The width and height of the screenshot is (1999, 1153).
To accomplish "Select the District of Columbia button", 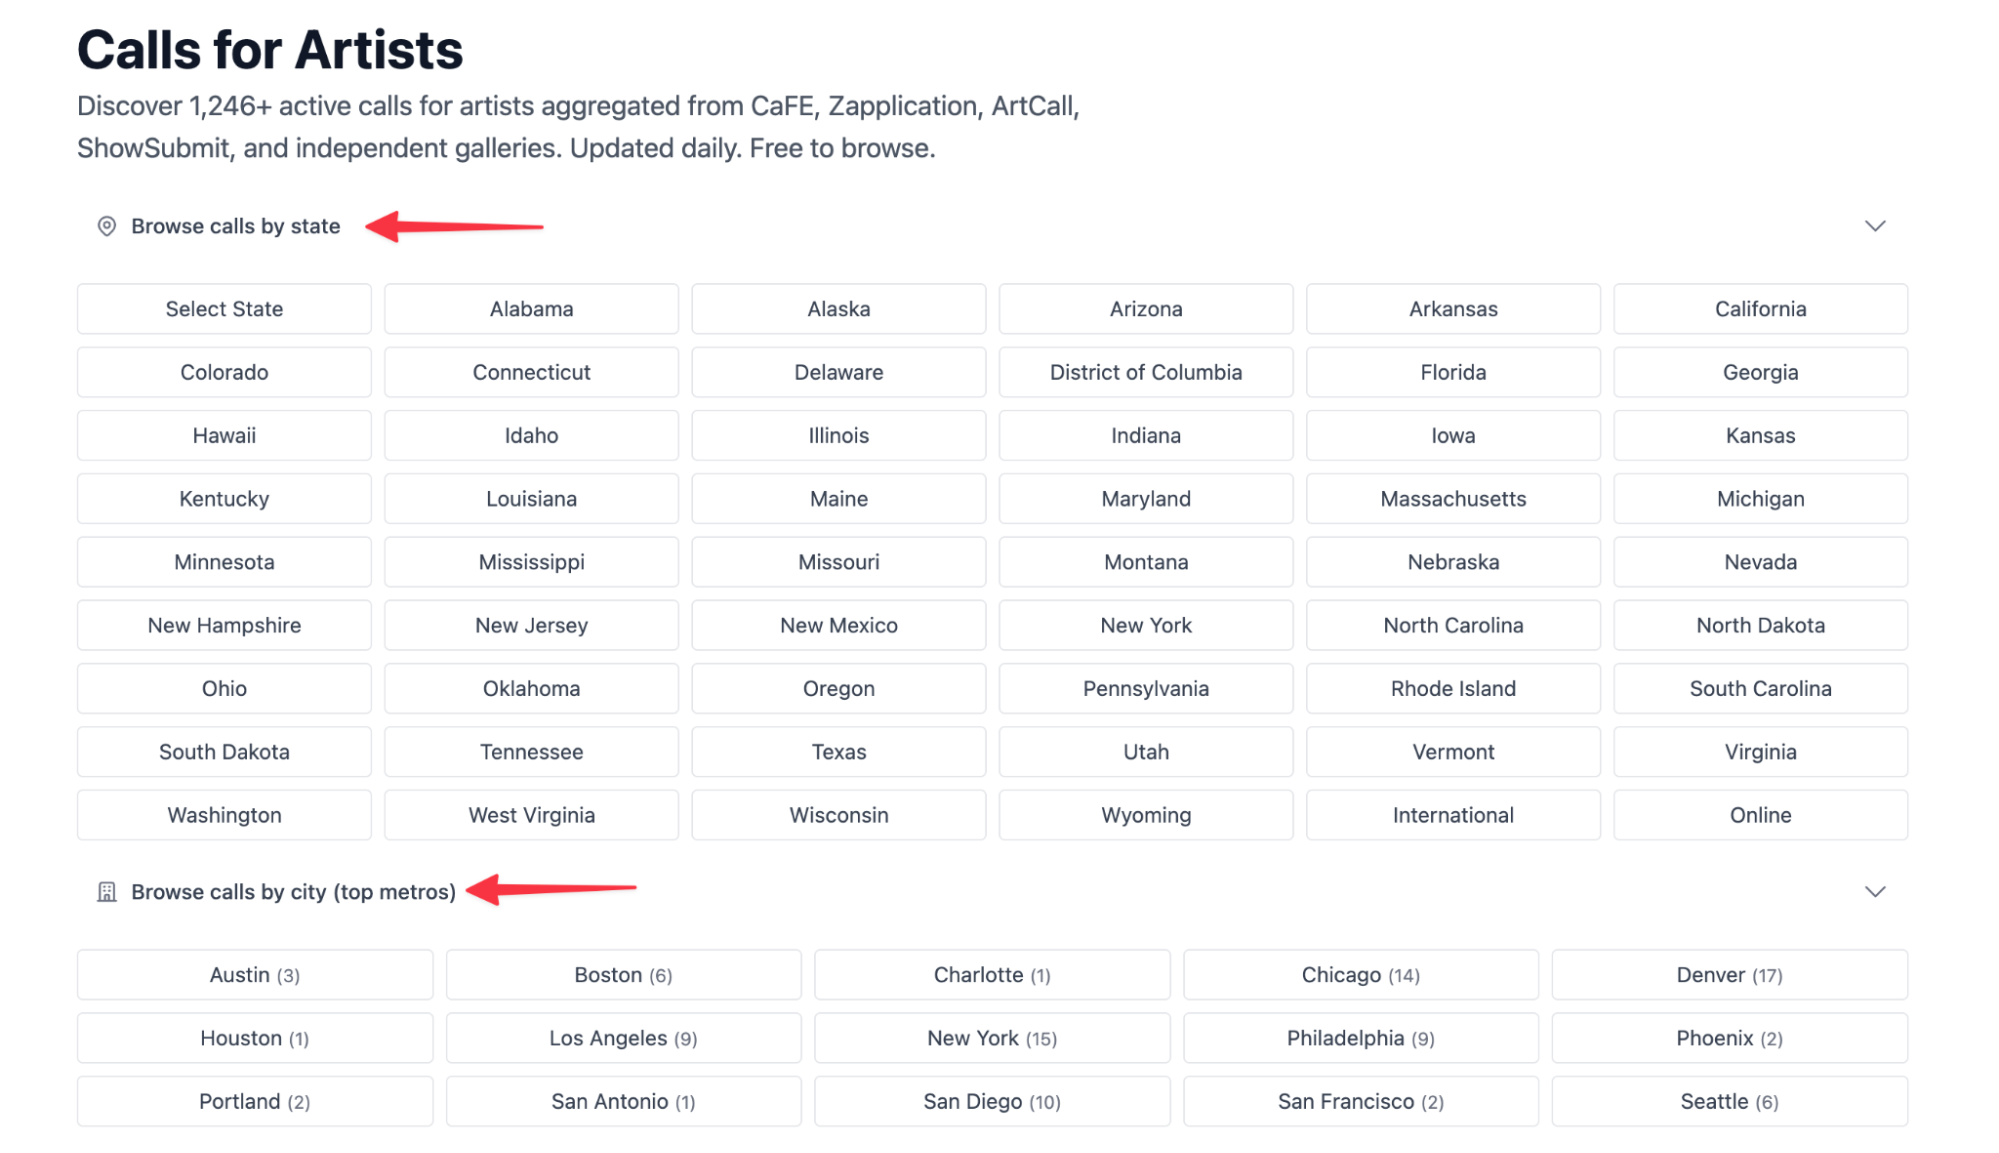I will (x=1145, y=372).
